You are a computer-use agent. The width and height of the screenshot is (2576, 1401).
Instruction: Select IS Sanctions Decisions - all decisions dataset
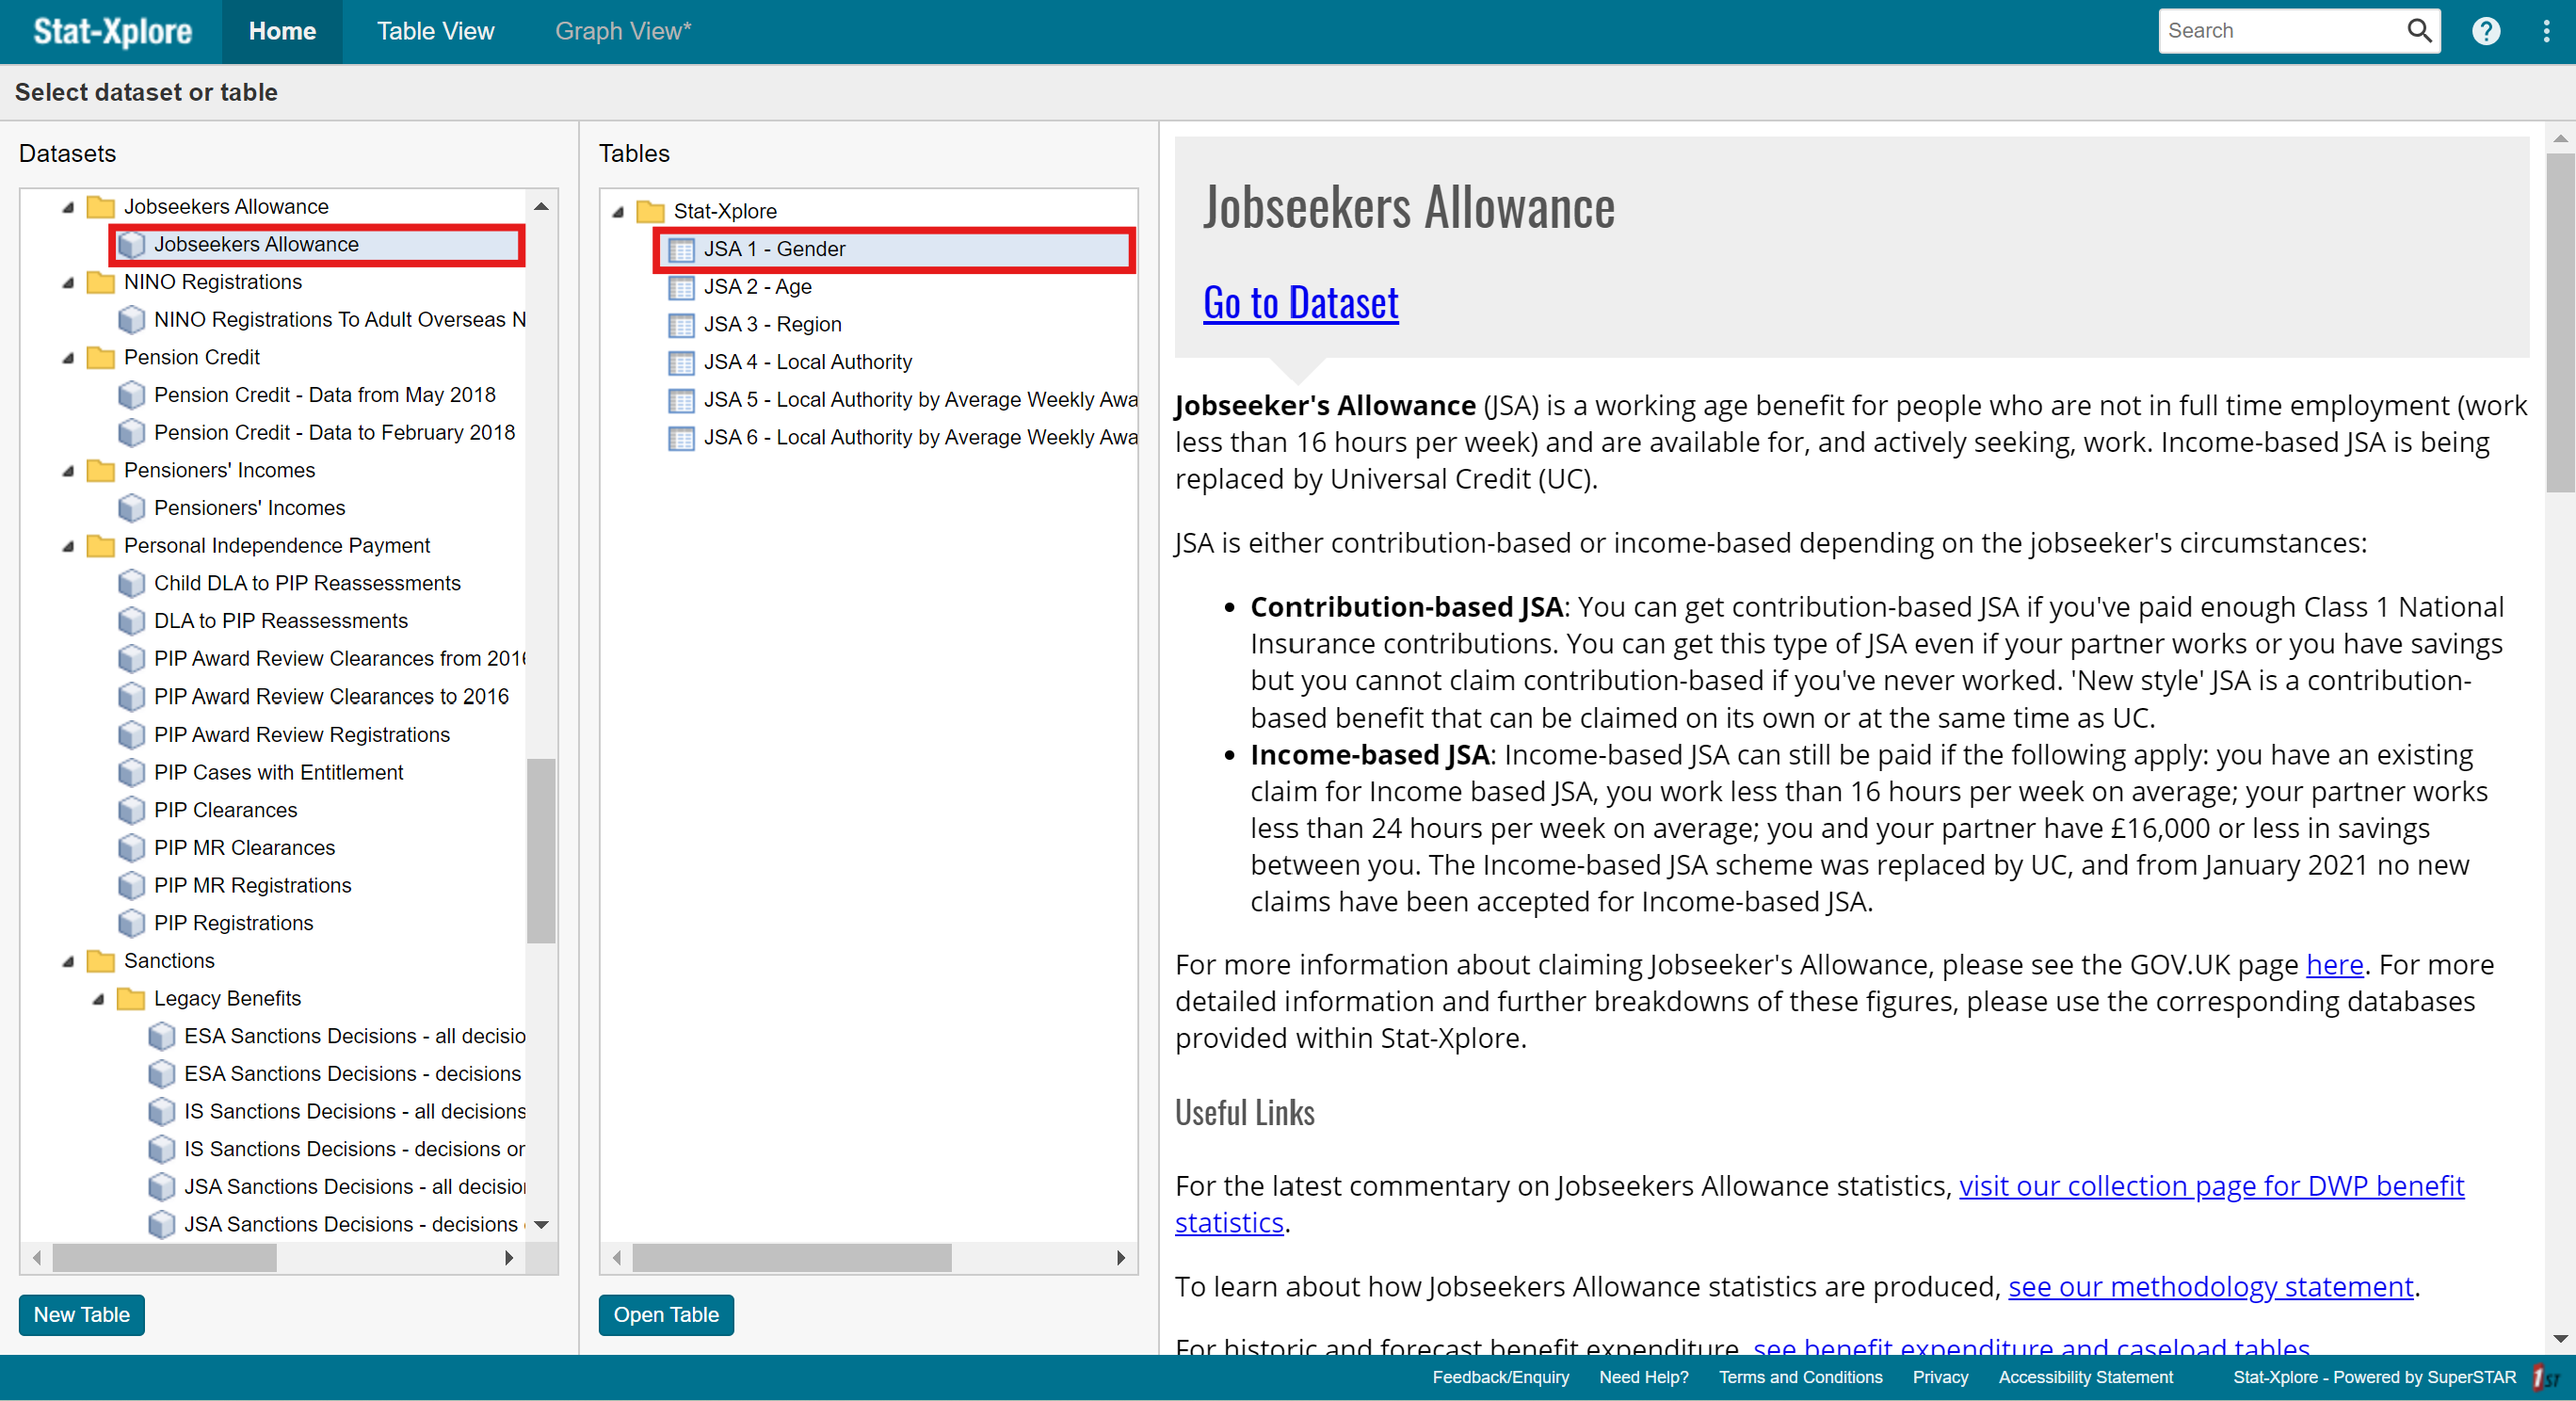click(x=355, y=1112)
